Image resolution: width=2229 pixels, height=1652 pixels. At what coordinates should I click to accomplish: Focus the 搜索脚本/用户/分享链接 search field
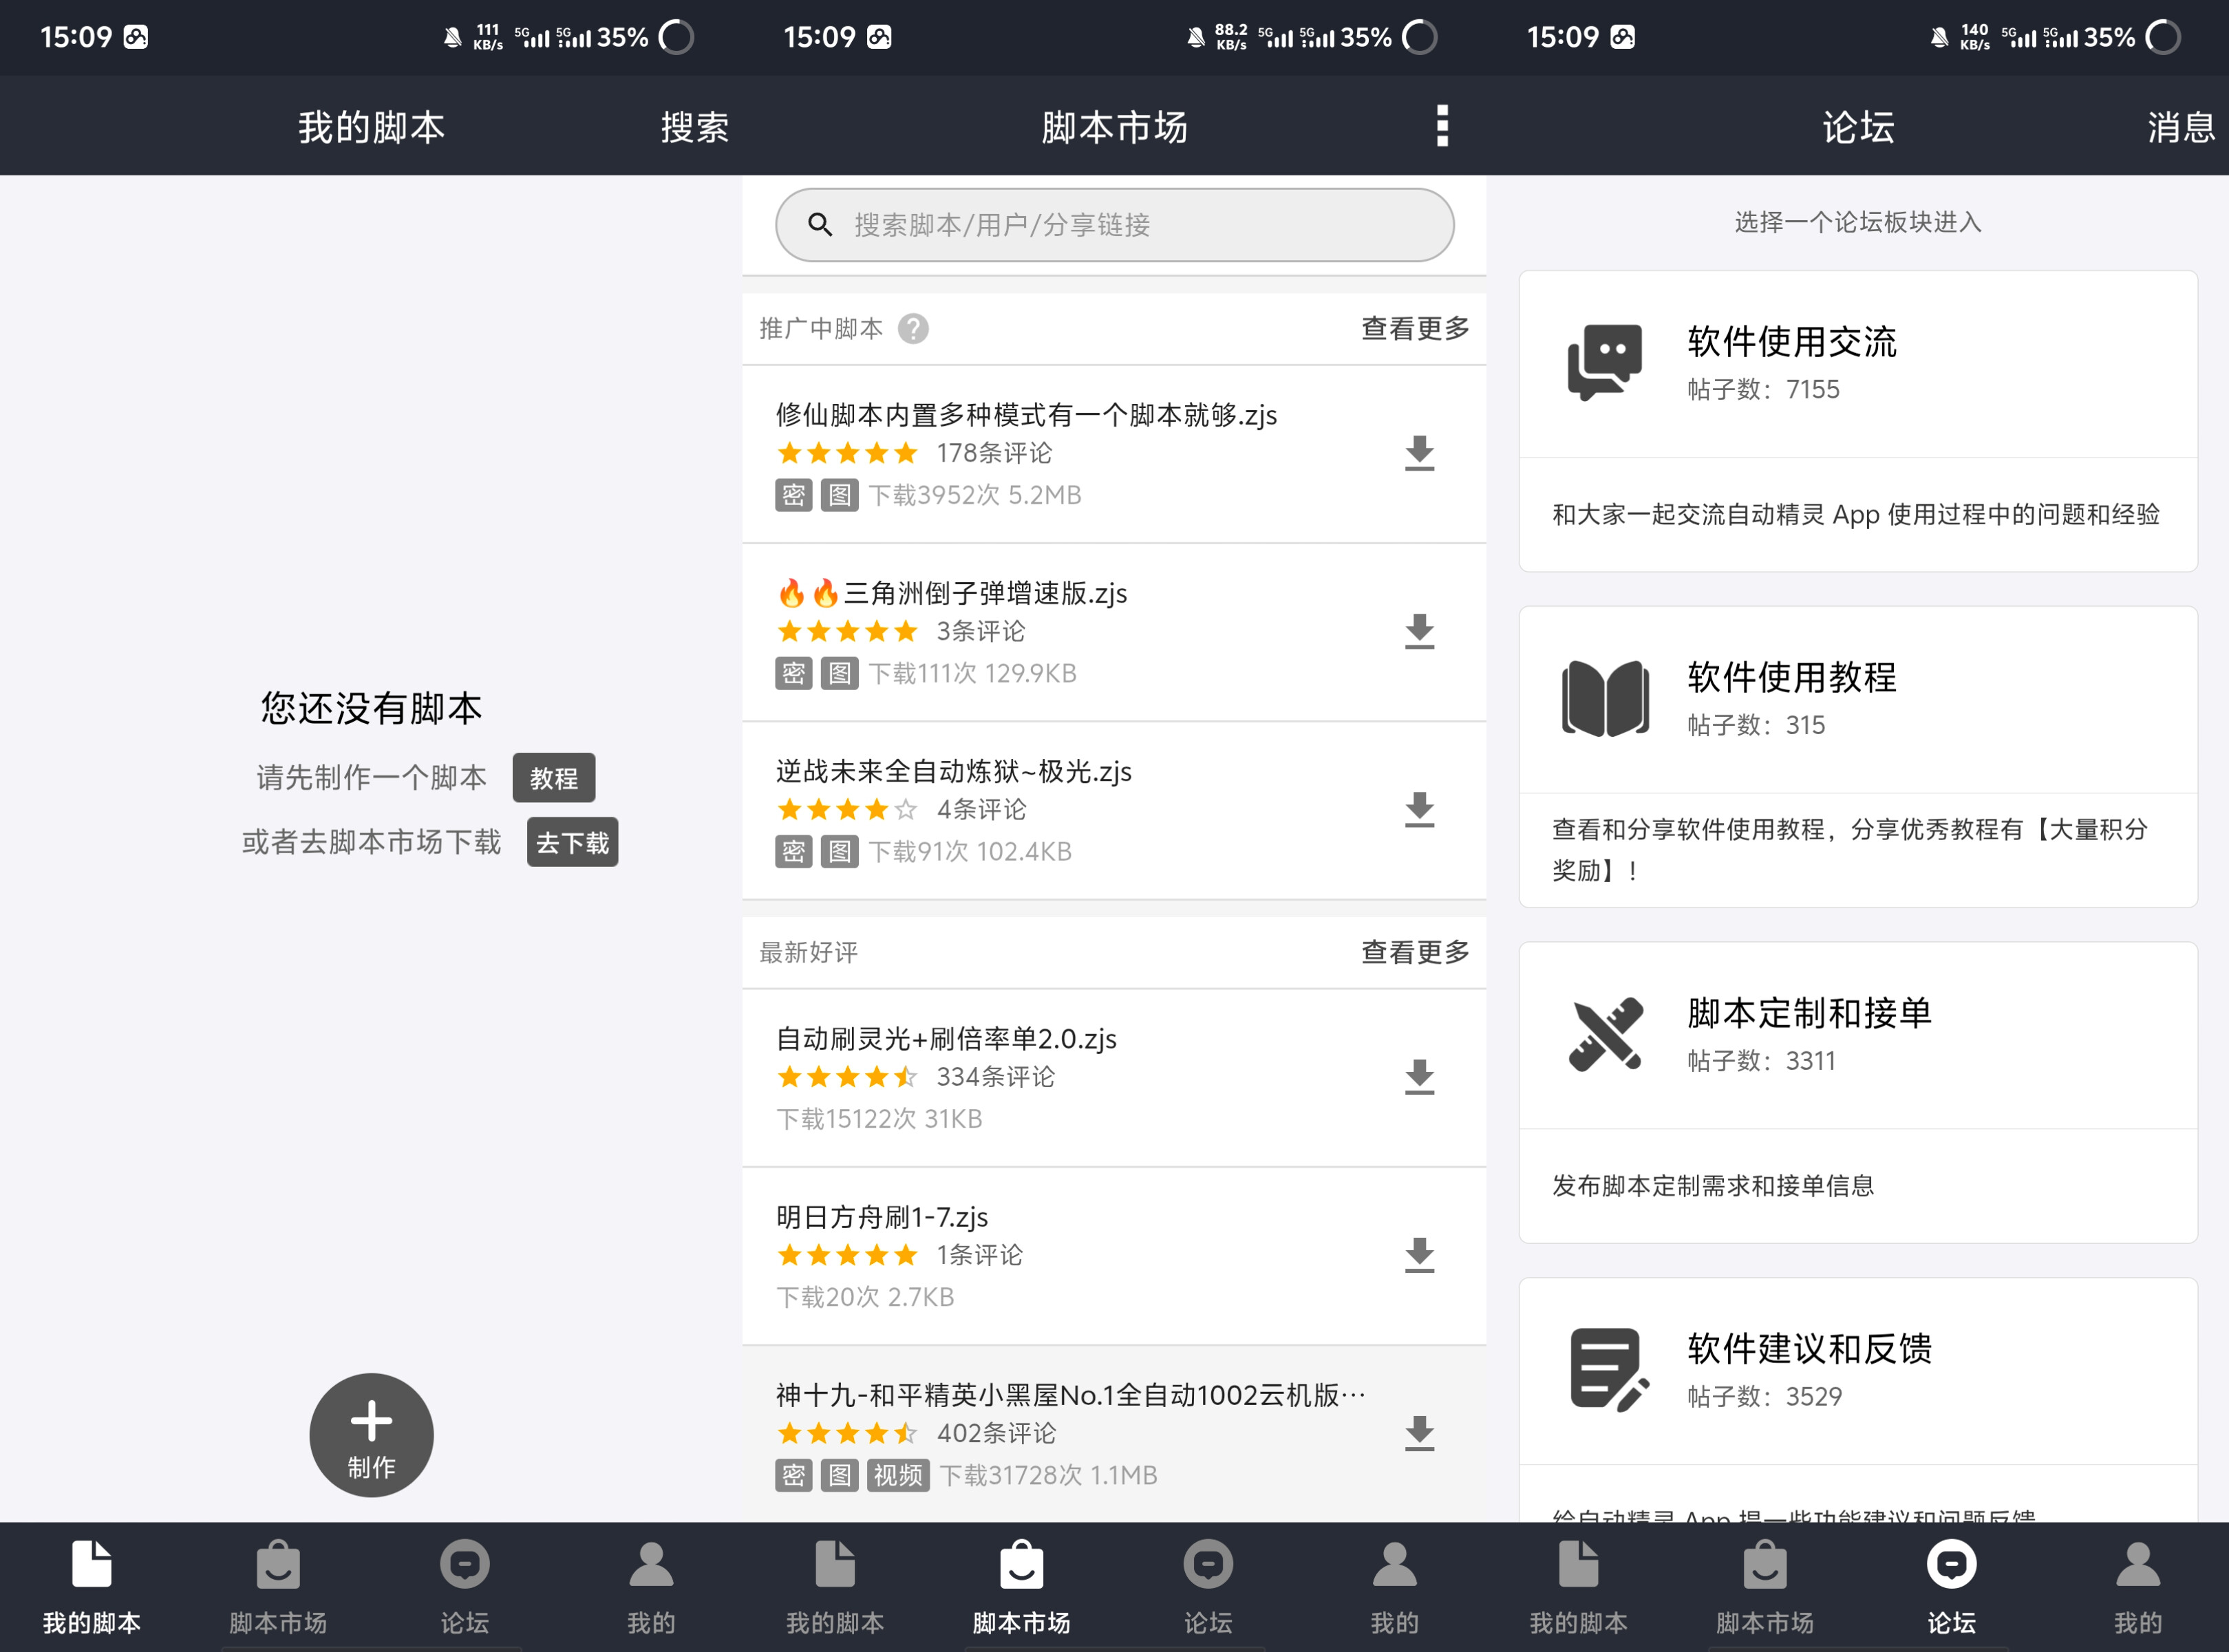[x=1114, y=225]
